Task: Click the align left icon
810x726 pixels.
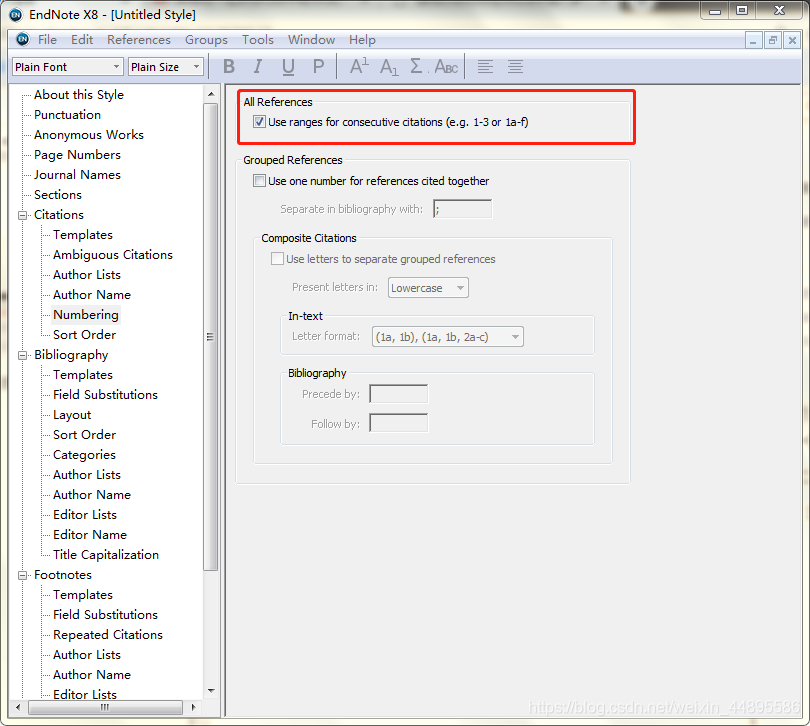Action: (485, 67)
